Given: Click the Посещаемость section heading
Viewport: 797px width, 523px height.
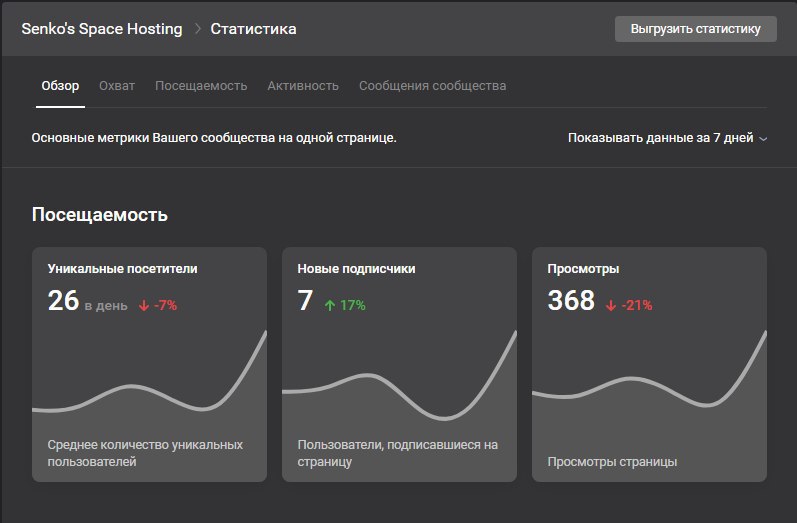Looking at the screenshot, I should click(100, 214).
